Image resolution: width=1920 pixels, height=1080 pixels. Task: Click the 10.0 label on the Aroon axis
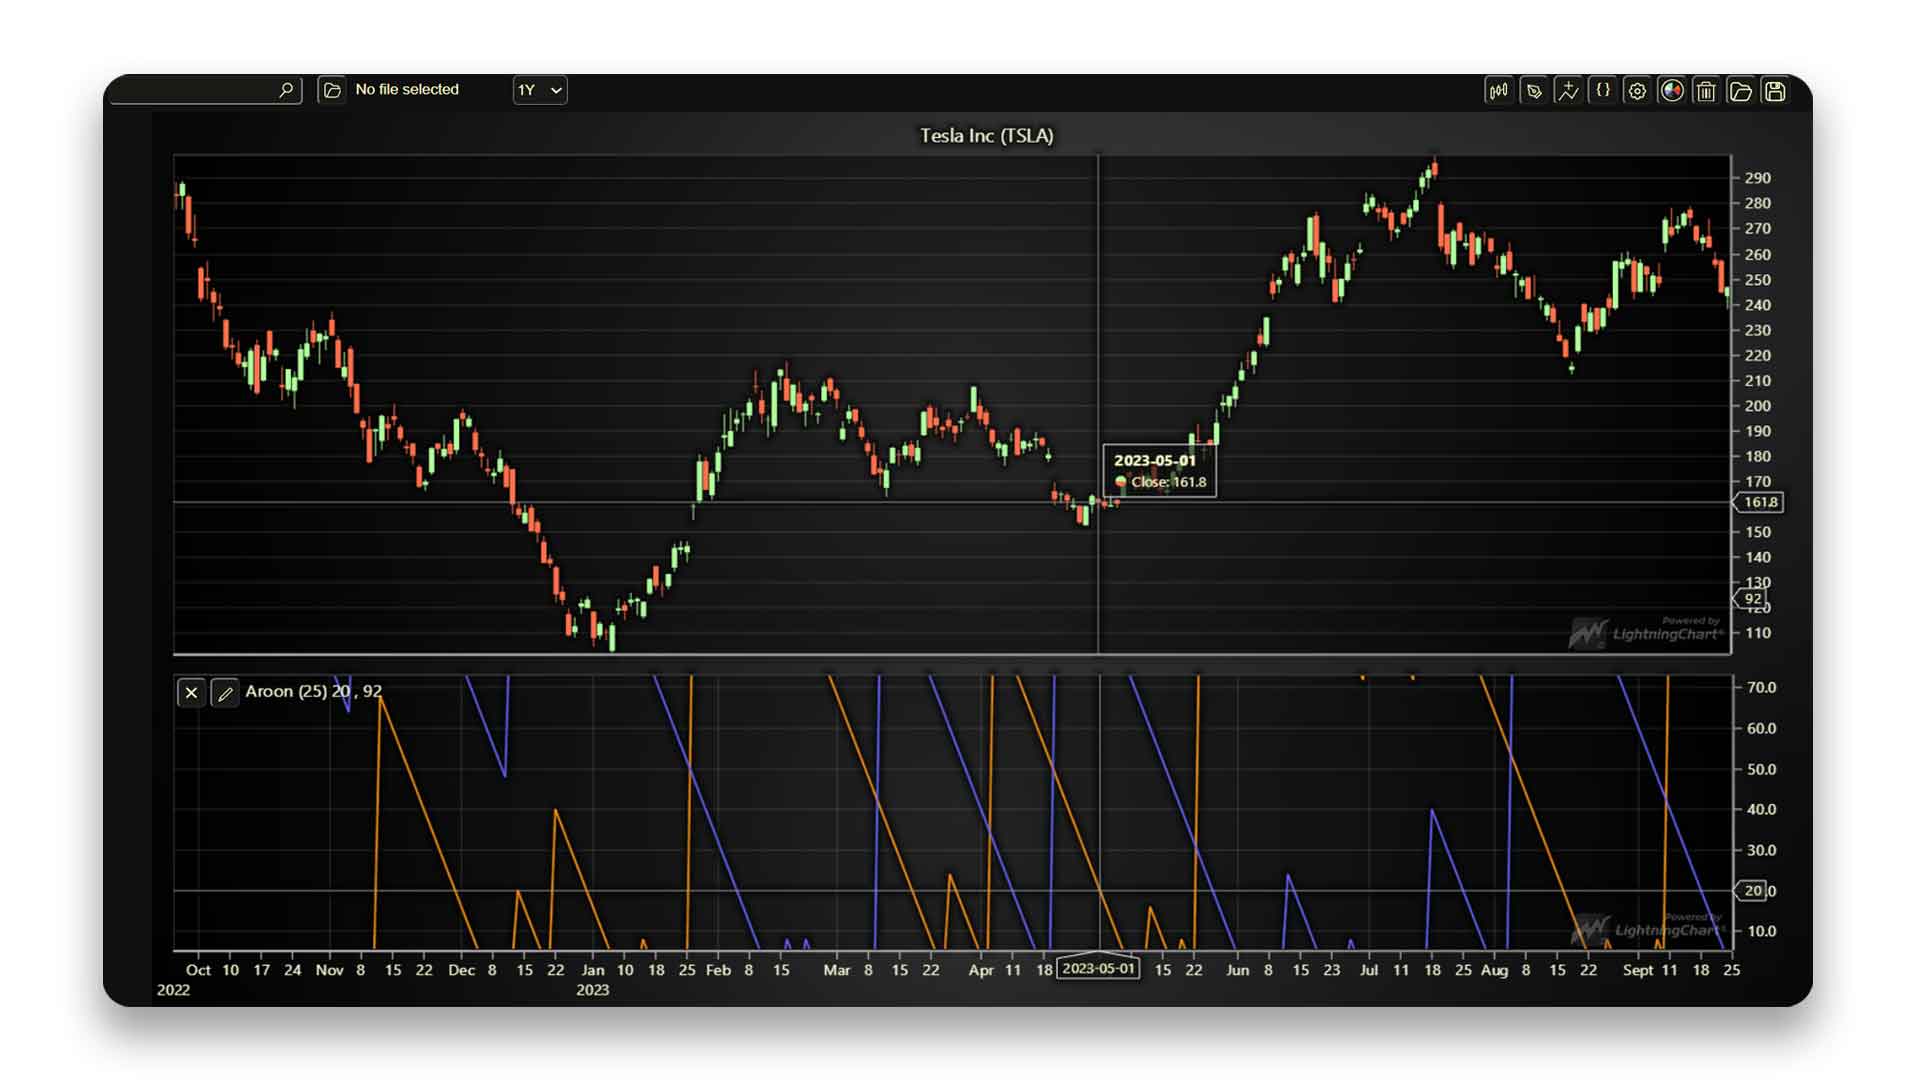tap(1761, 930)
